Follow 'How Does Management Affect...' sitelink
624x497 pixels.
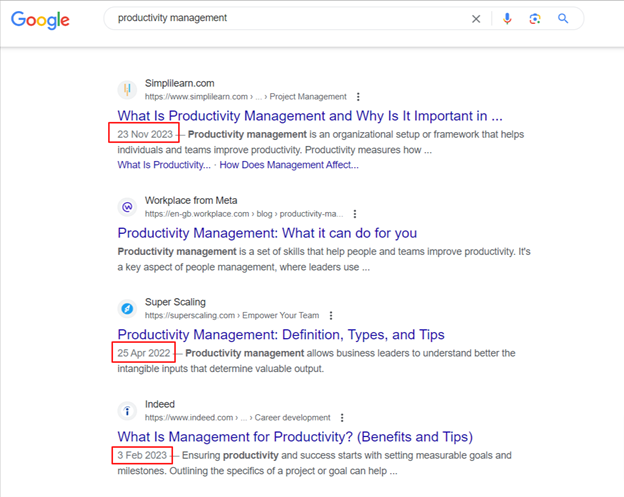pyautogui.click(x=289, y=165)
